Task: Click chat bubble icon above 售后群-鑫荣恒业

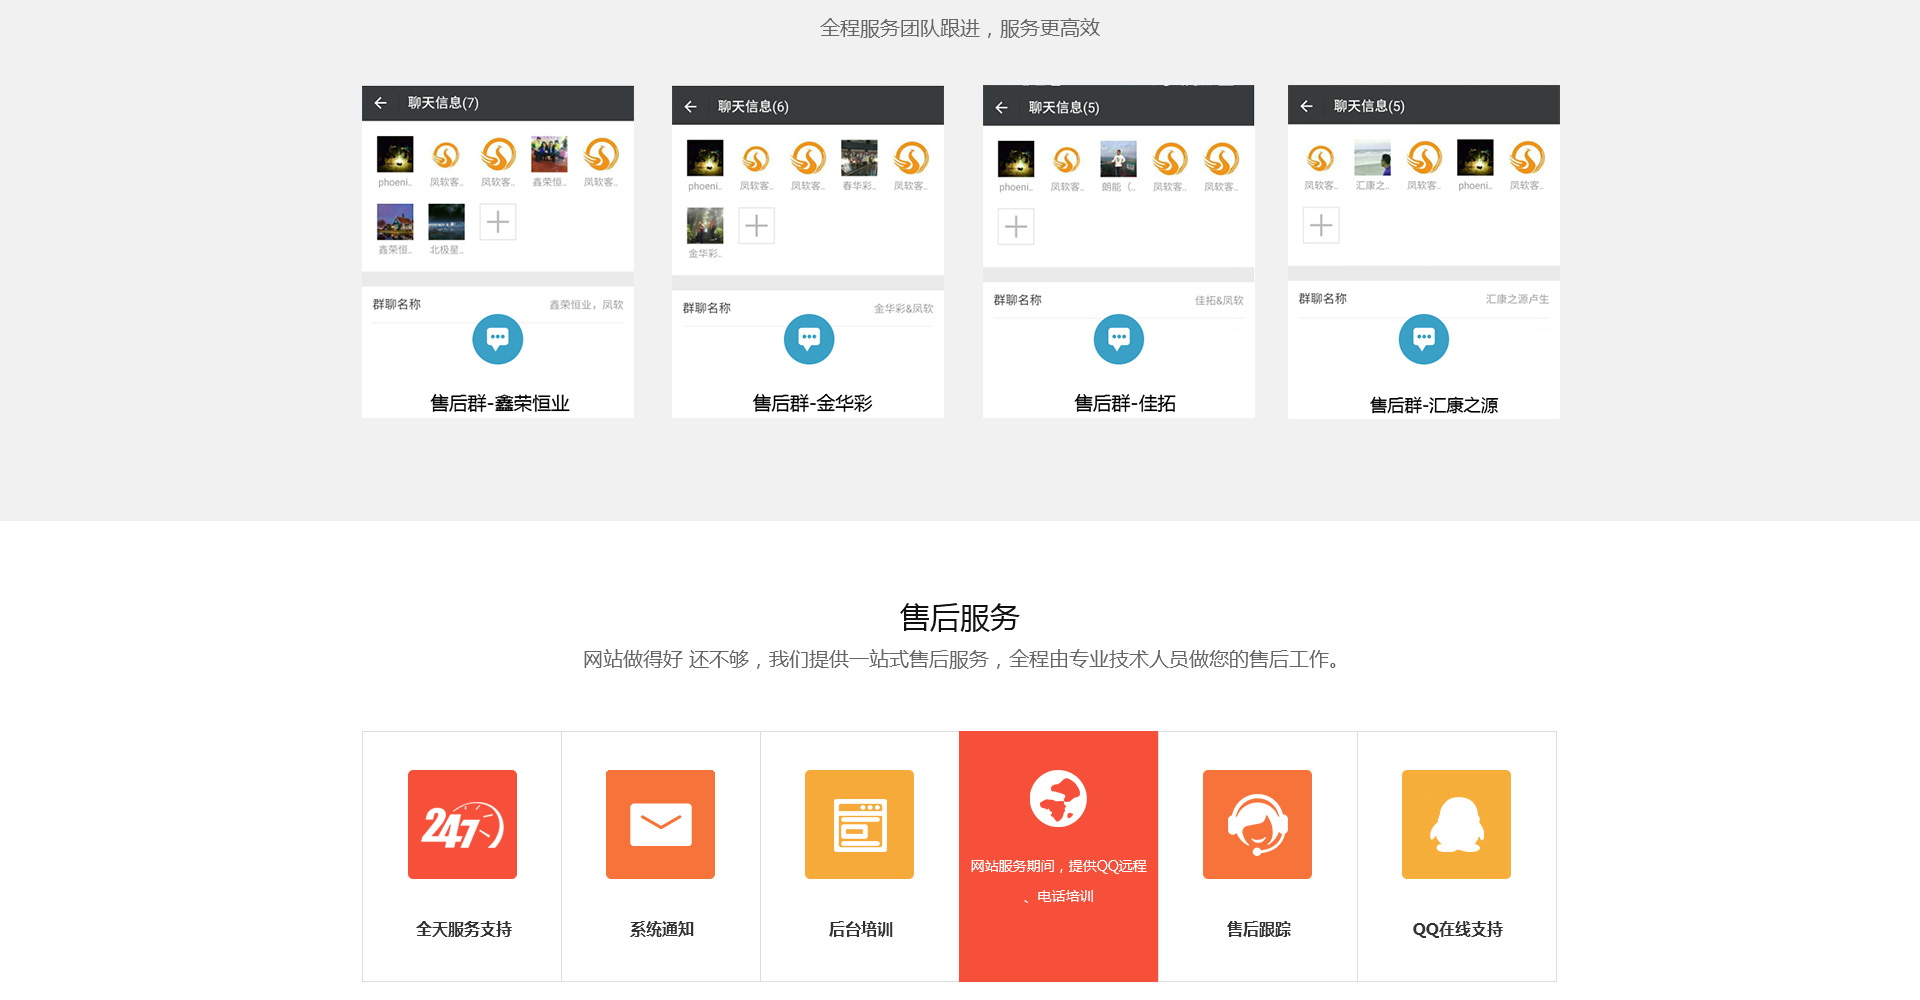Action: coord(497,339)
